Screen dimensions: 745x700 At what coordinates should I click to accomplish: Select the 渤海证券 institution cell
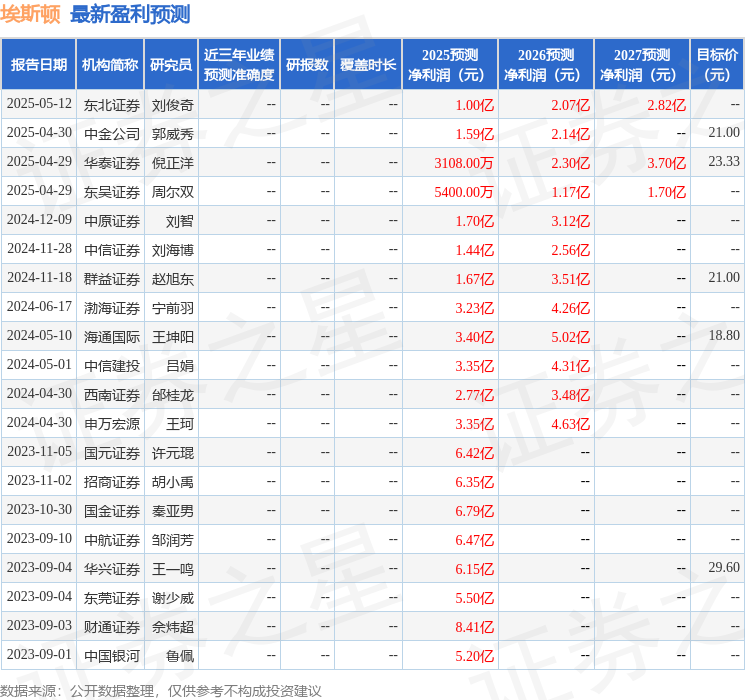tap(112, 308)
